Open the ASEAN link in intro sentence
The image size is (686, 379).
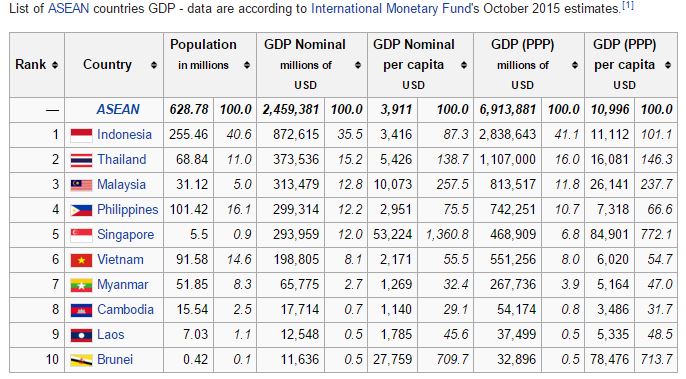click(x=68, y=9)
